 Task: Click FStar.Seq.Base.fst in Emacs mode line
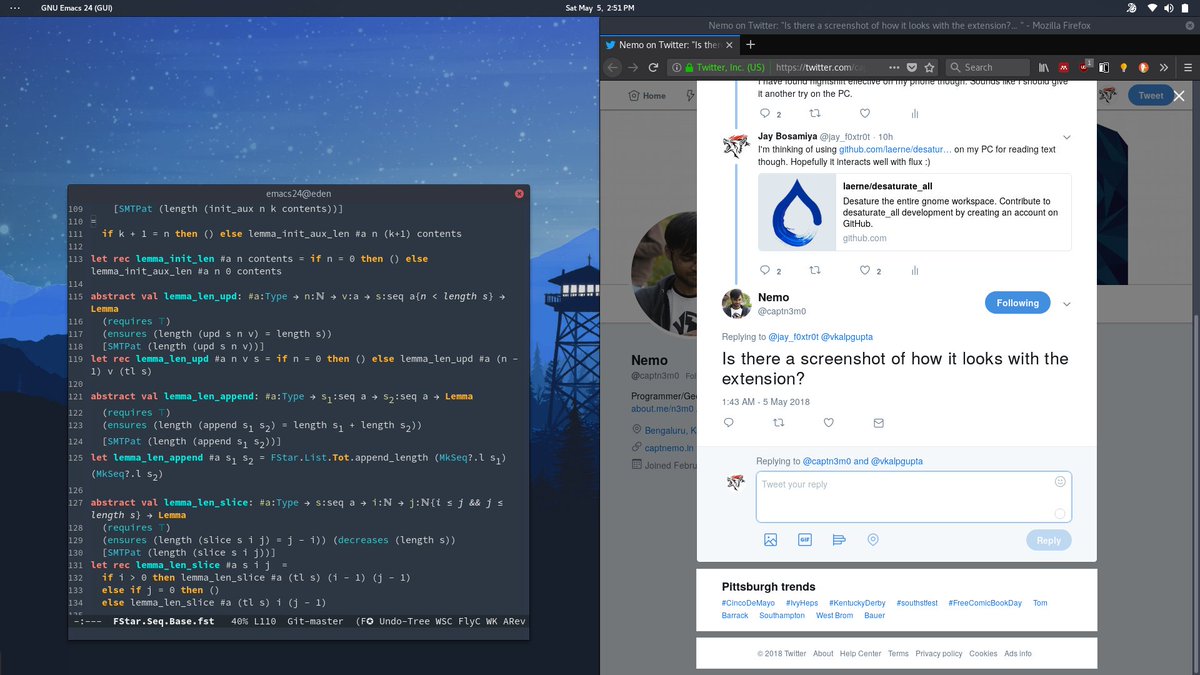[163, 621]
